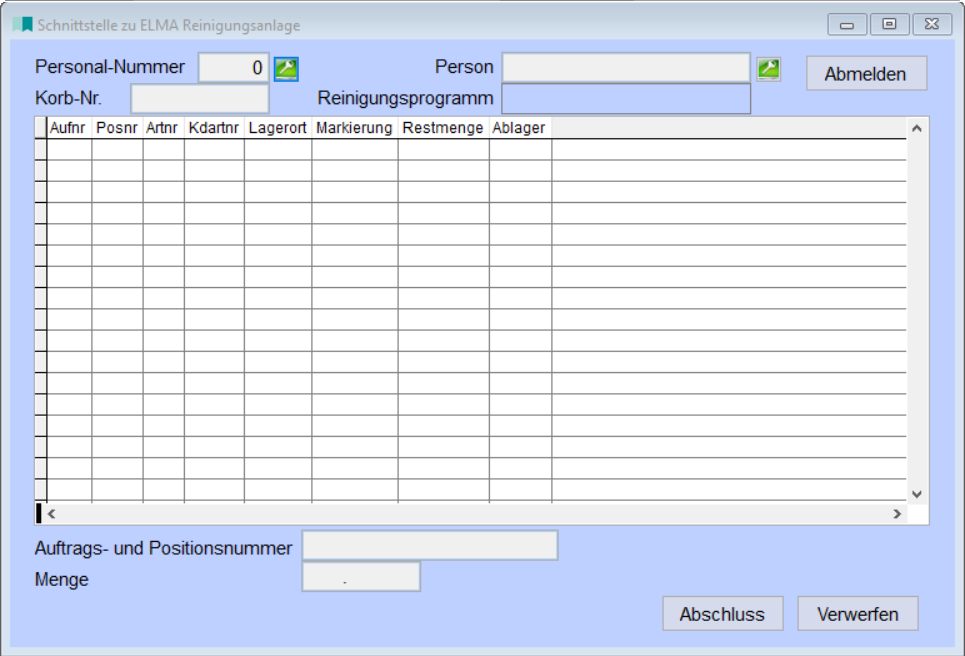Viewport: 965px width, 656px height.
Task: Select the Lagerort column header
Action: [x=277, y=128]
